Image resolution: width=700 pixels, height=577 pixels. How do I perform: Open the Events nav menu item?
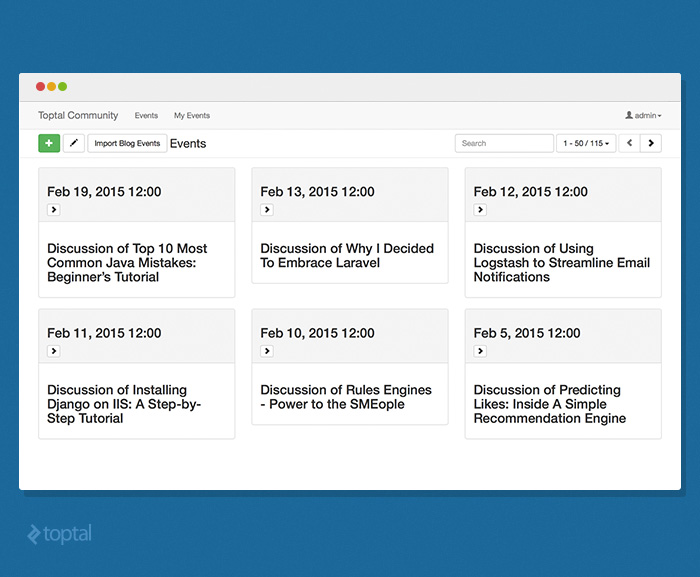[x=146, y=115]
